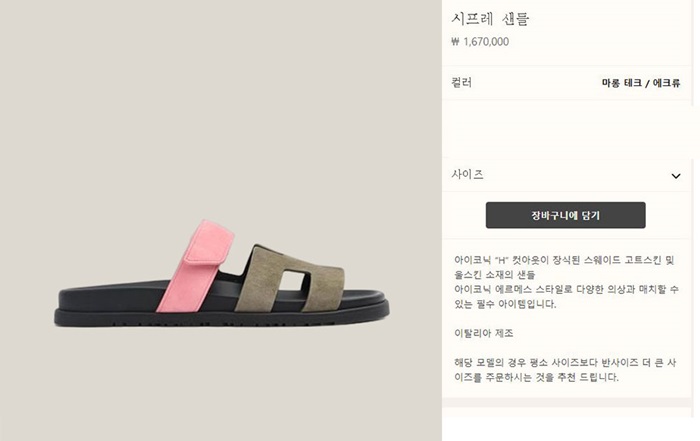Expand the 사이즈 chevron arrow

[x=676, y=176]
